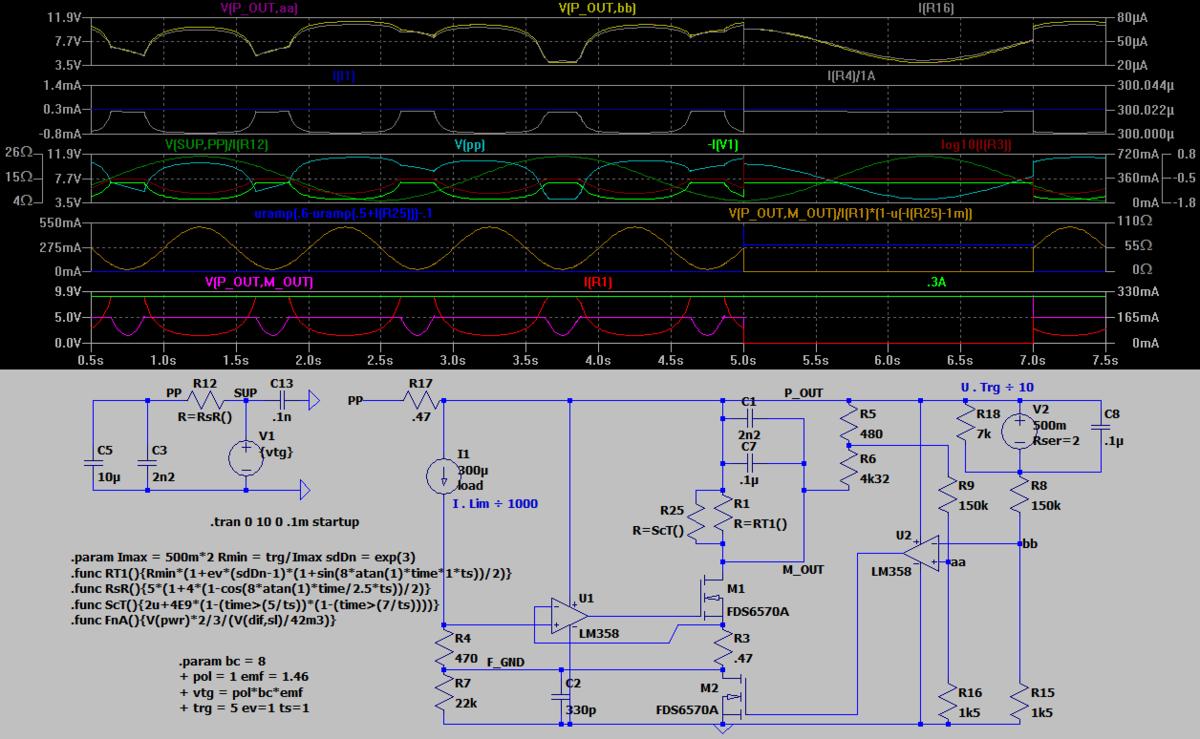Select the log10(I(R3)) trace label
The height and width of the screenshot is (739, 1200).
(976, 145)
